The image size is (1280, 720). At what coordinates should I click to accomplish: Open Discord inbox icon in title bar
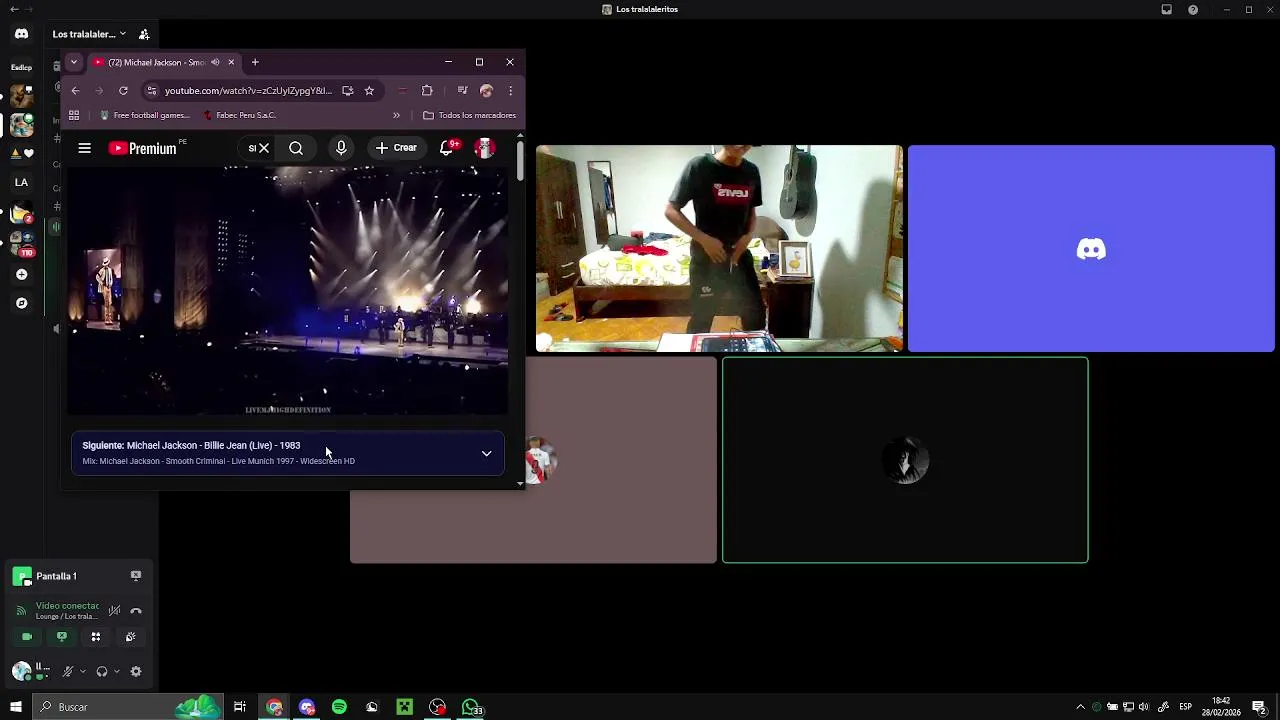pyautogui.click(x=1166, y=9)
